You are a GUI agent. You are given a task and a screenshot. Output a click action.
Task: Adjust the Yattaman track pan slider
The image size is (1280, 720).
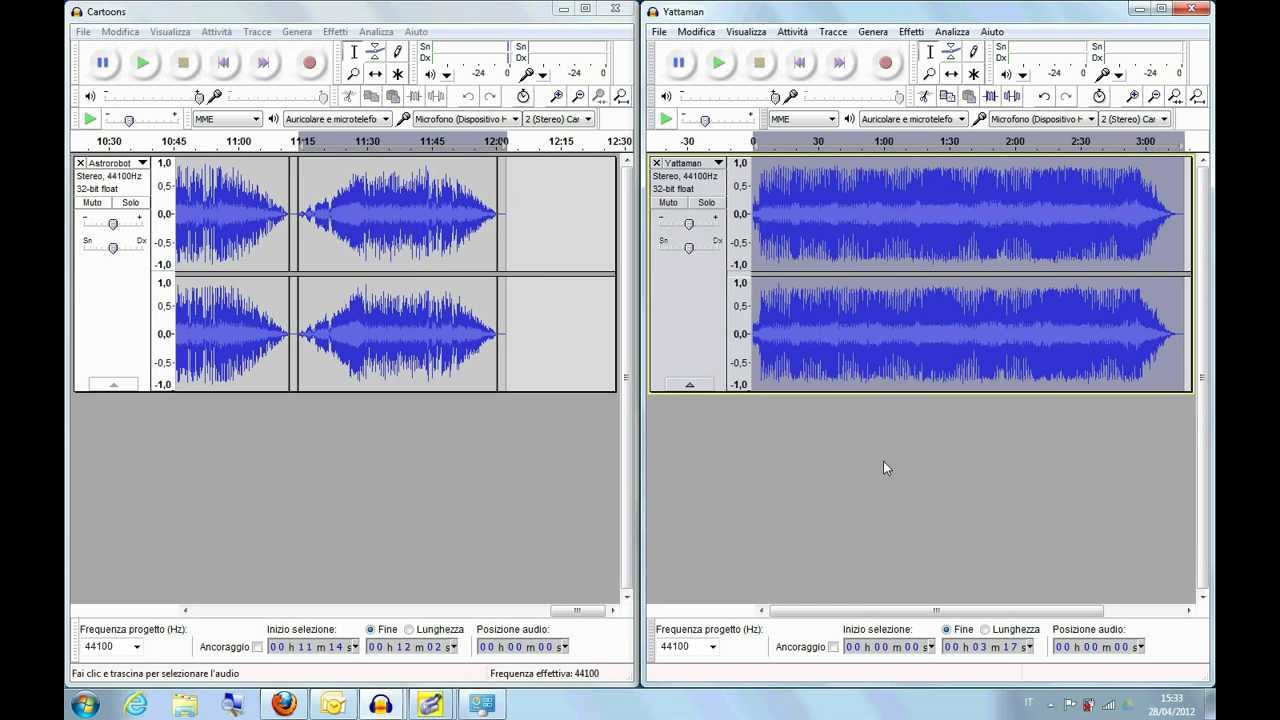[689, 247]
